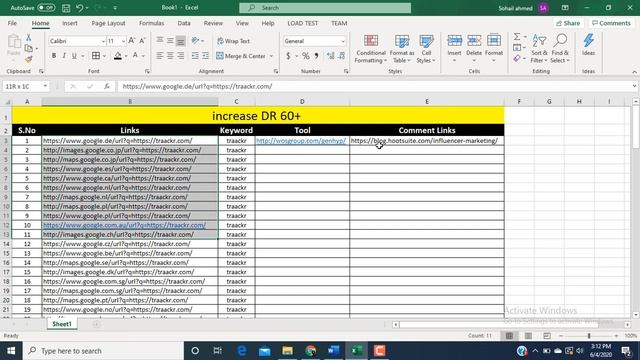
Task: Click the Save icon in title bar
Action: 66,8
